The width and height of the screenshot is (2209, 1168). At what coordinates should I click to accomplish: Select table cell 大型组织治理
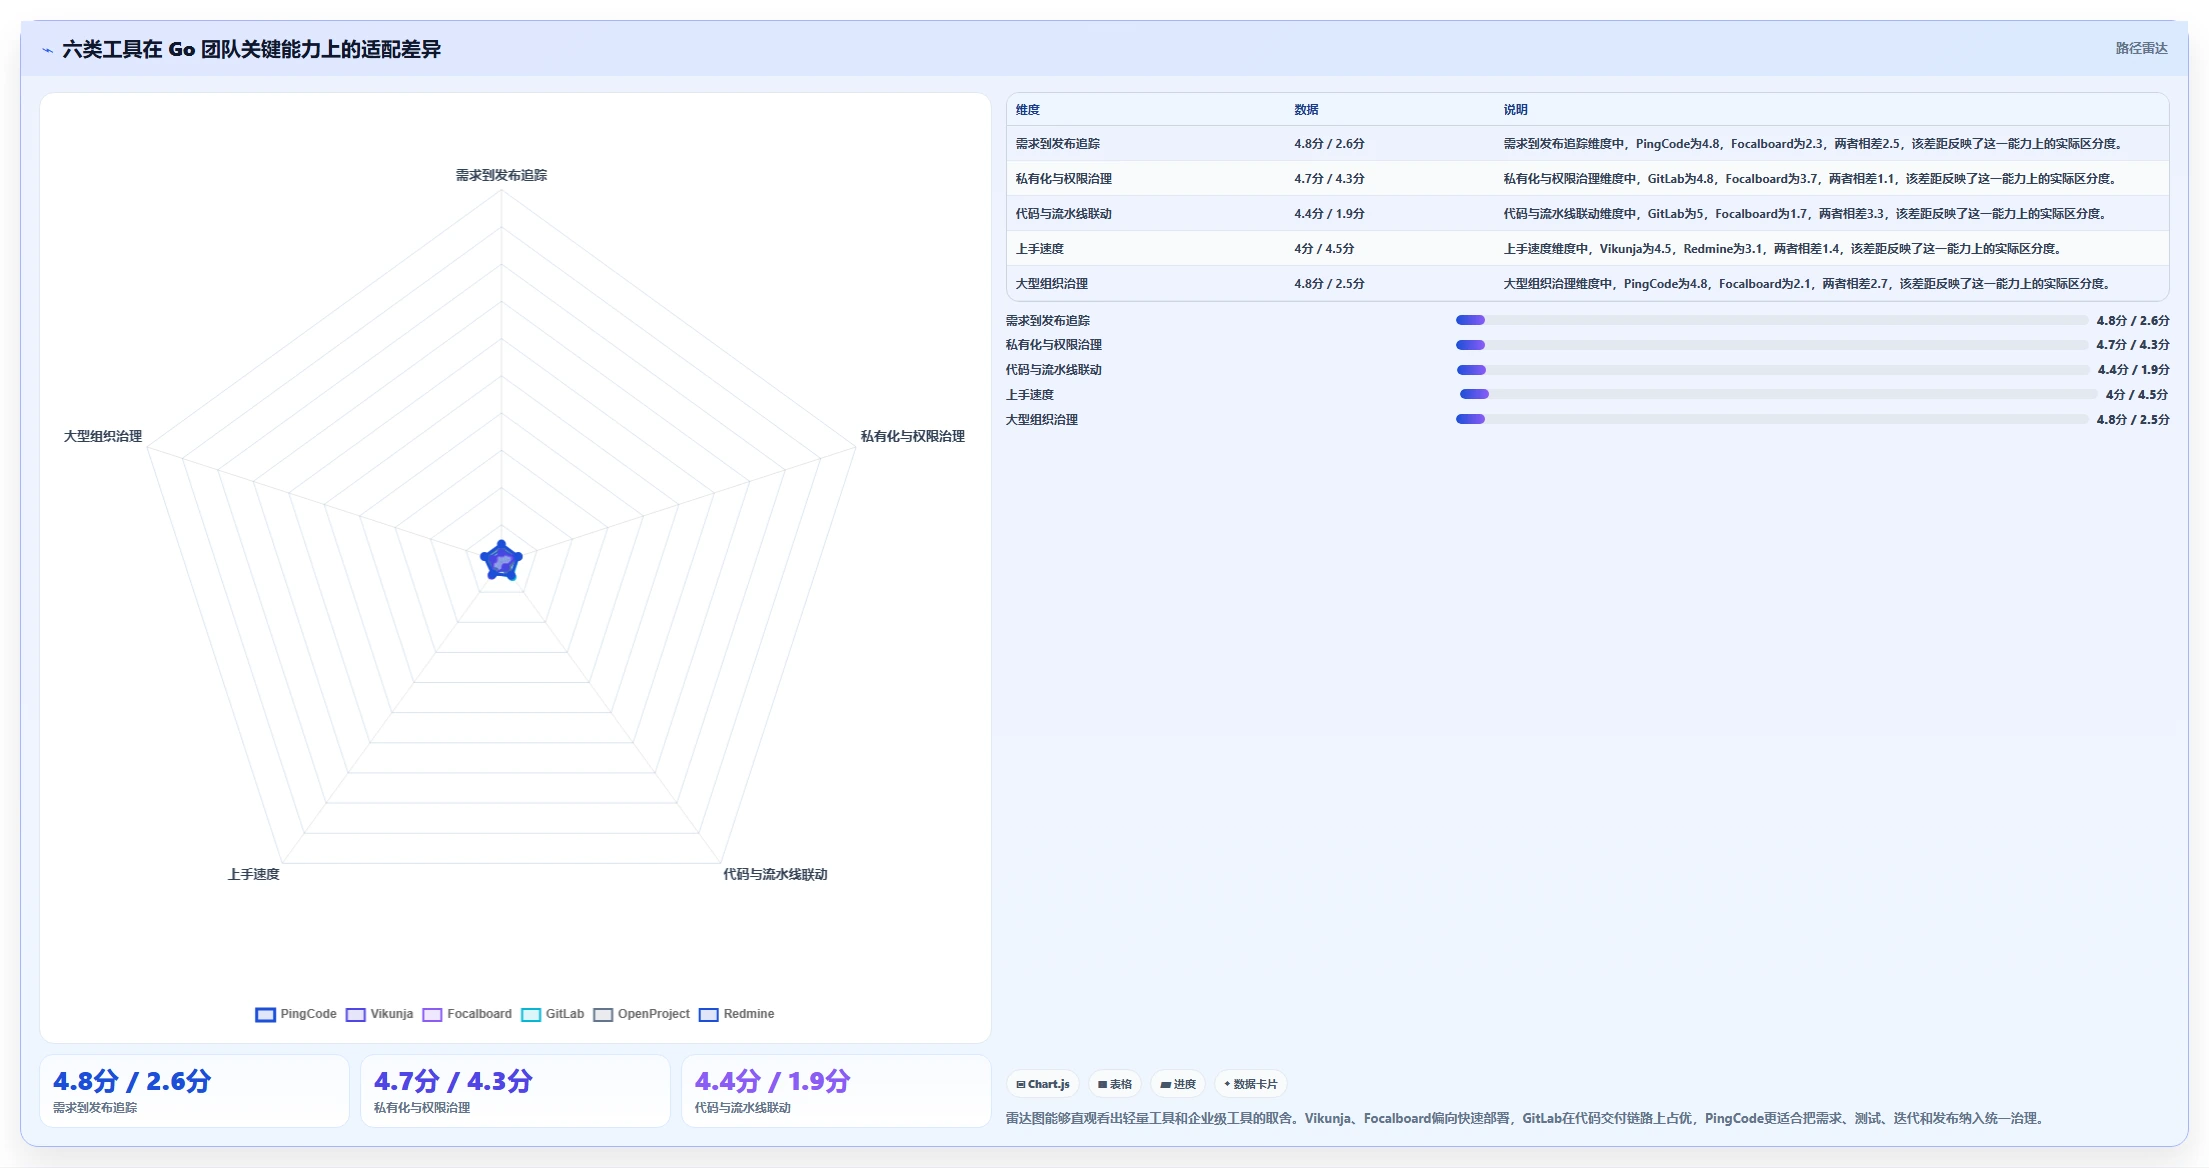(1052, 284)
